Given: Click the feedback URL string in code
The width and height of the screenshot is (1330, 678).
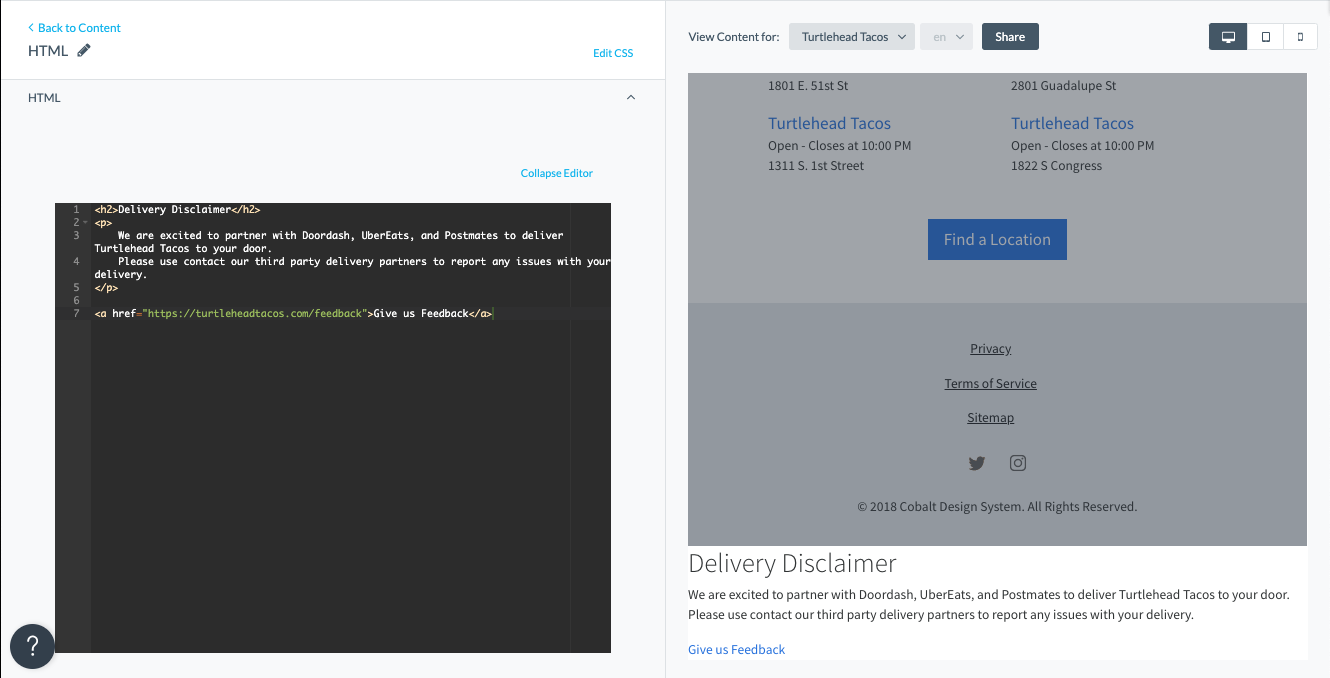Looking at the screenshot, I should pos(254,314).
